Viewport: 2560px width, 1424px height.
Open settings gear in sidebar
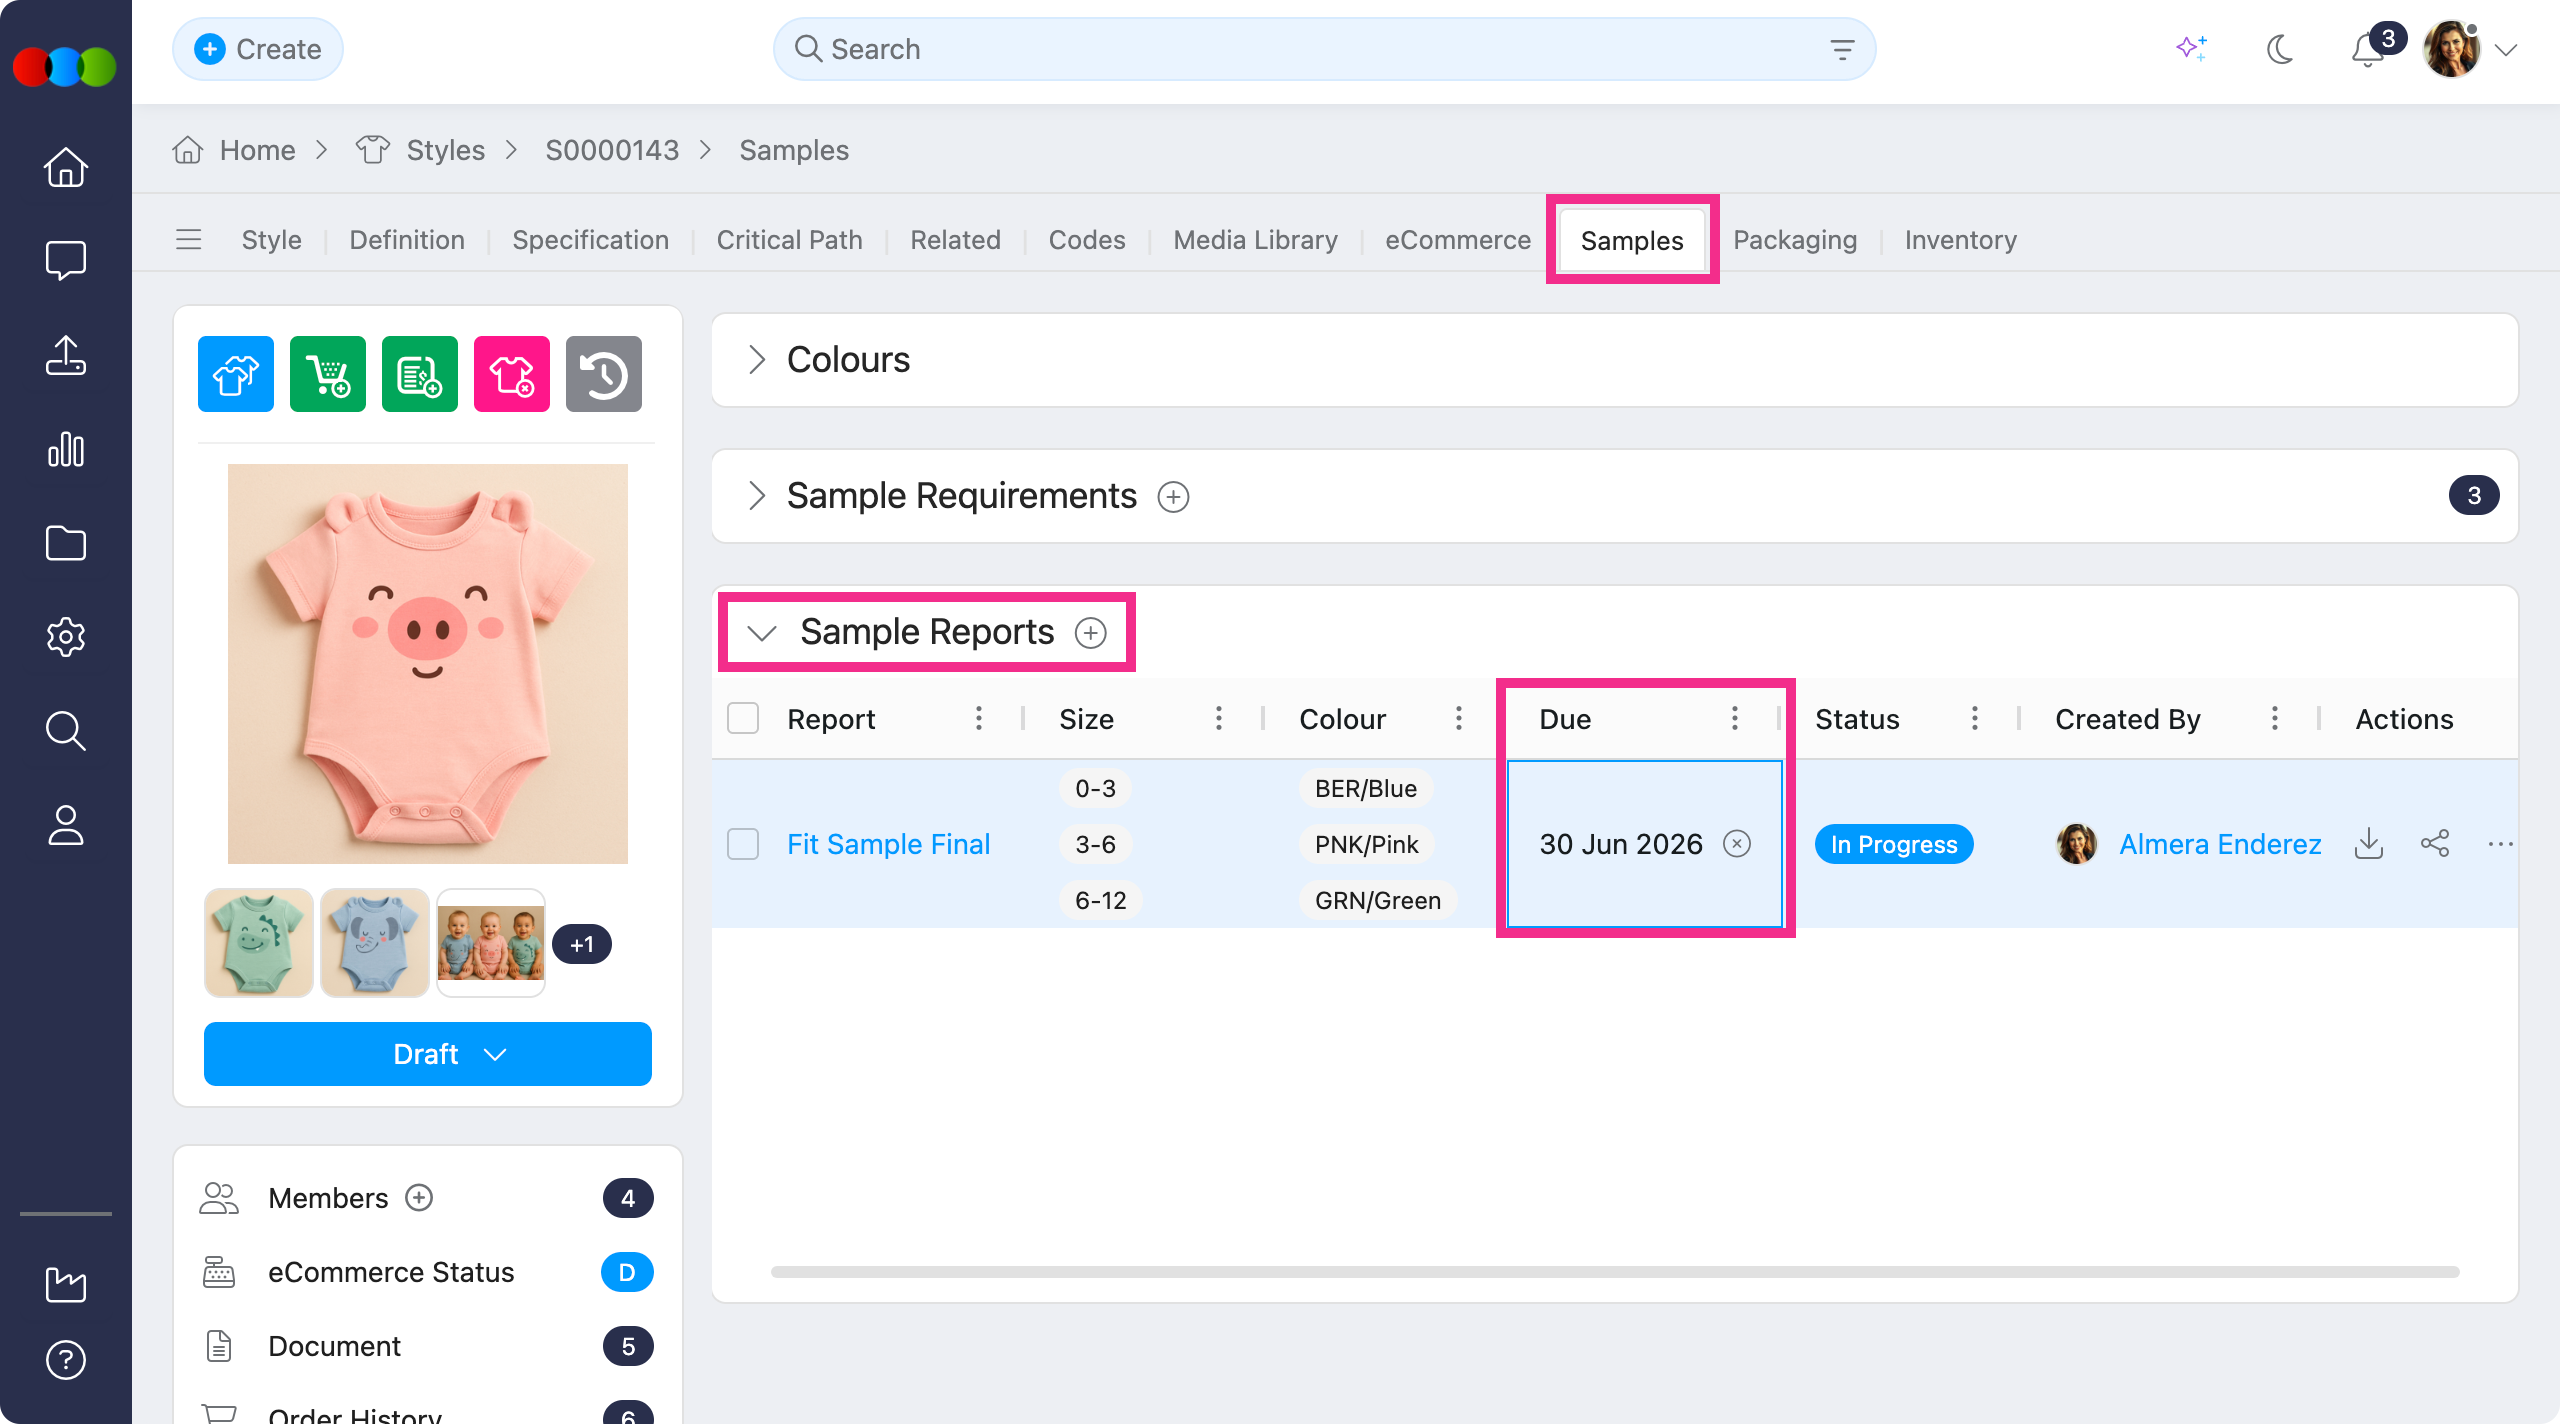66,637
